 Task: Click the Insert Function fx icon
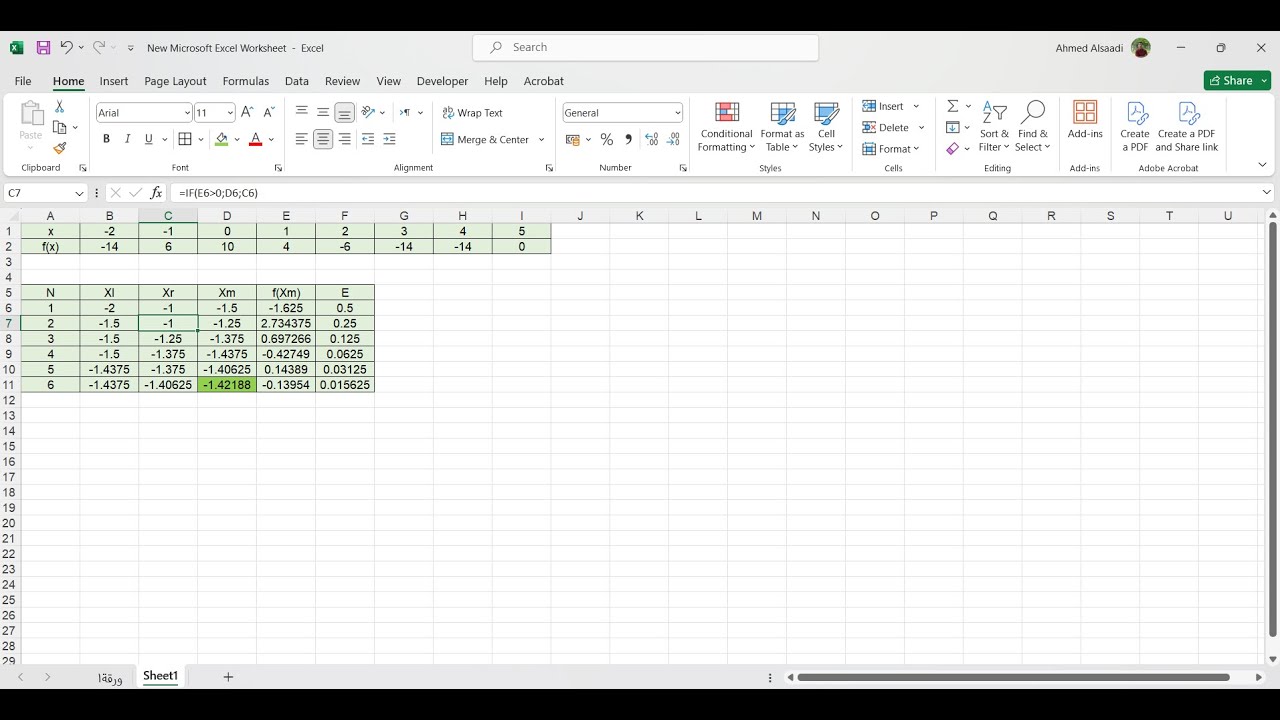click(156, 193)
